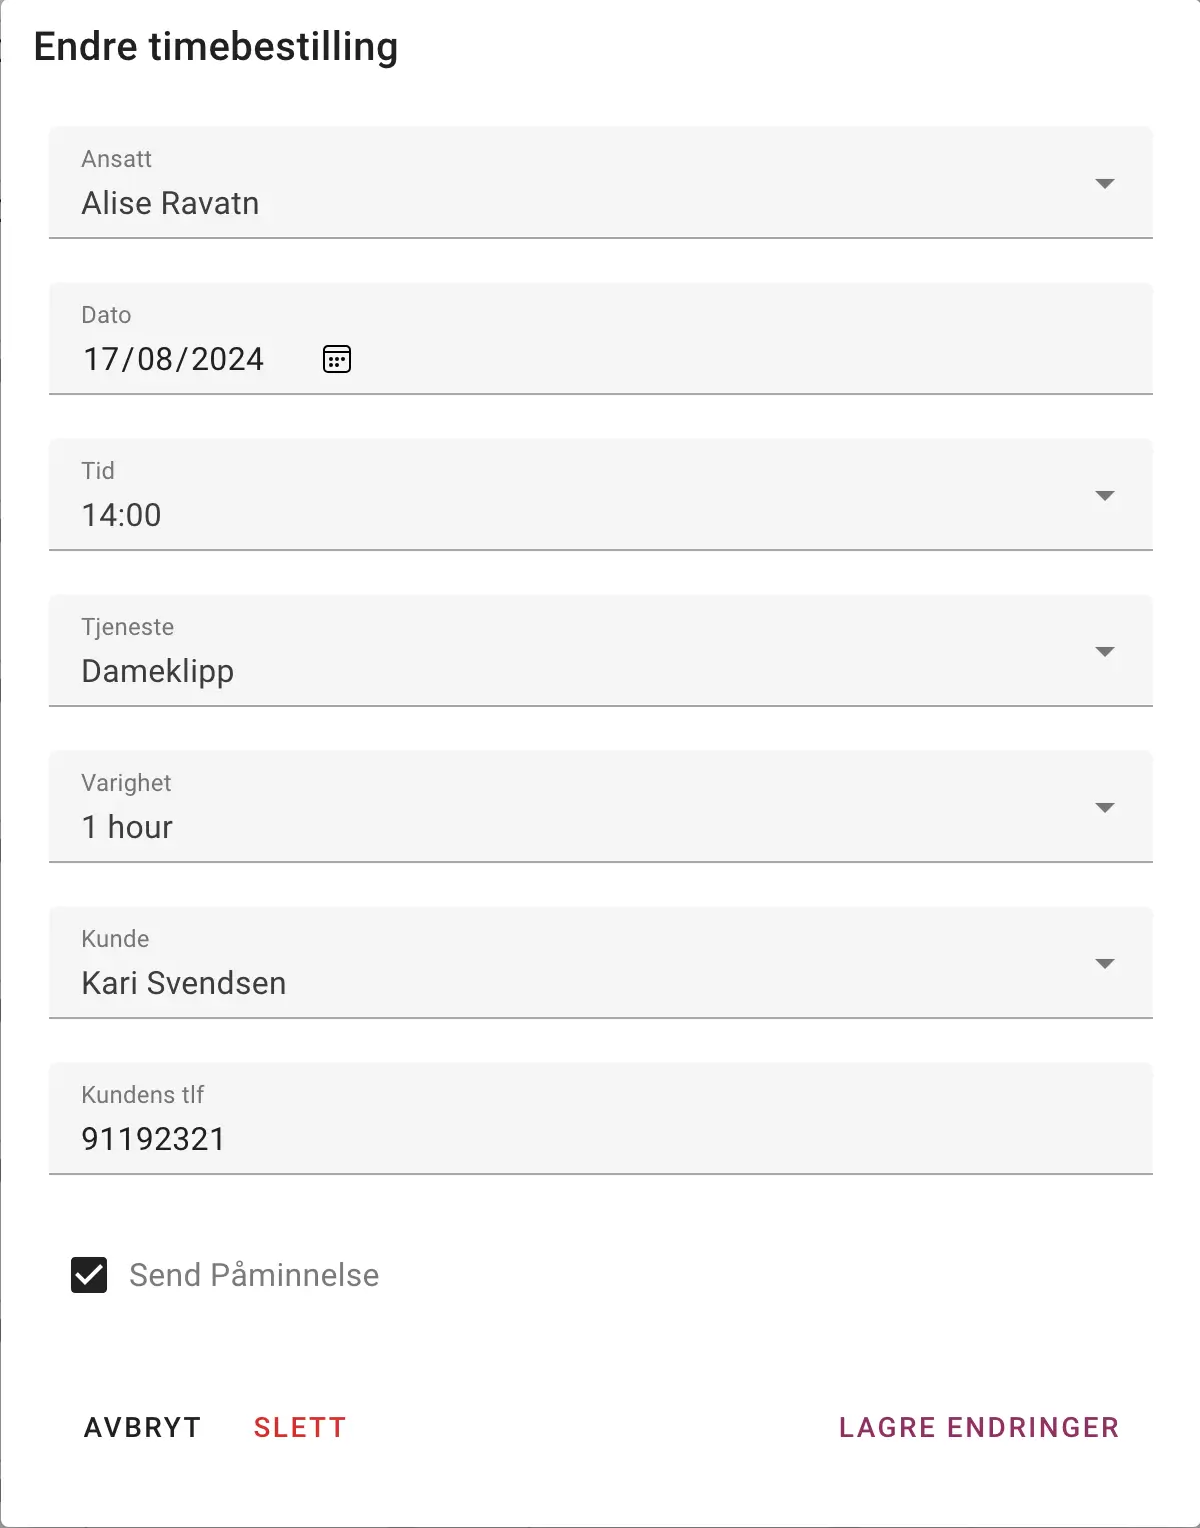Open the time selector showing 14:00
The width and height of the screenshot is (1200, 1528).
pyautogui.click(x=121, y=515)
